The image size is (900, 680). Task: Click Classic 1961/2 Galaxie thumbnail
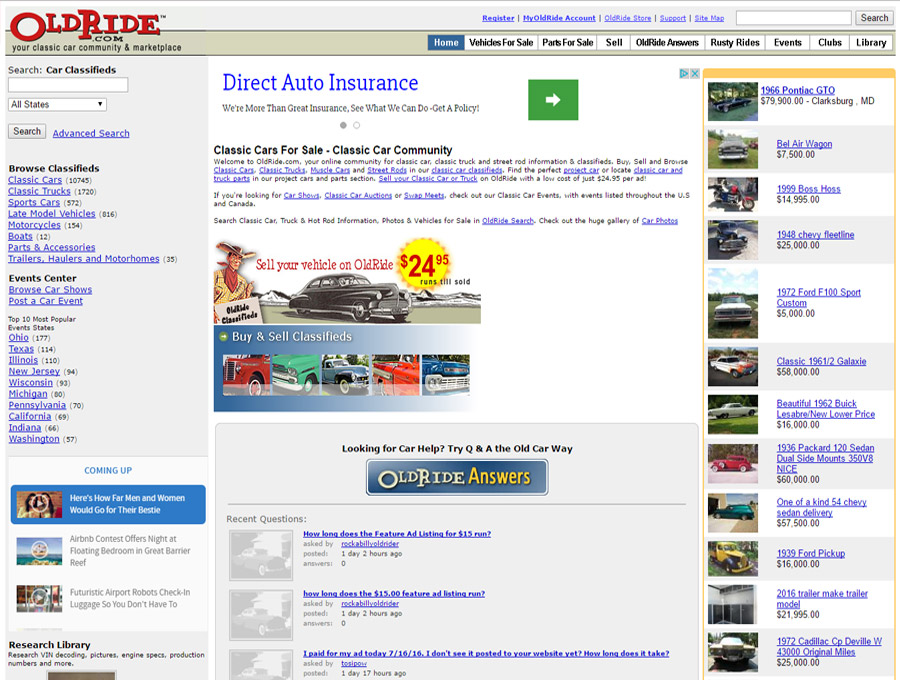click(x=732, y=366)
